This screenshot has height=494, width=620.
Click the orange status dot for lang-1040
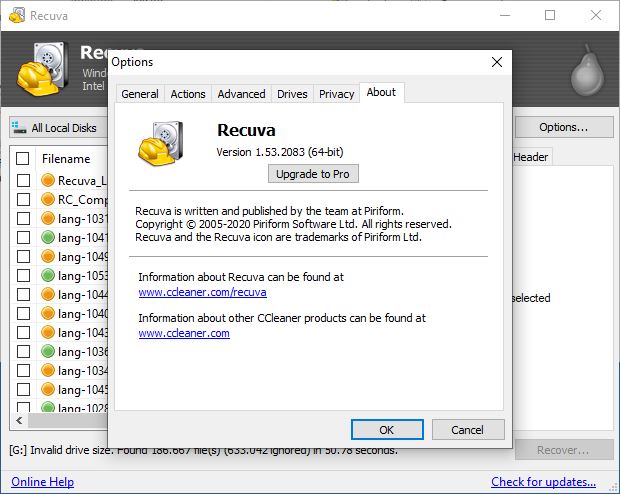tap(48, 313)
